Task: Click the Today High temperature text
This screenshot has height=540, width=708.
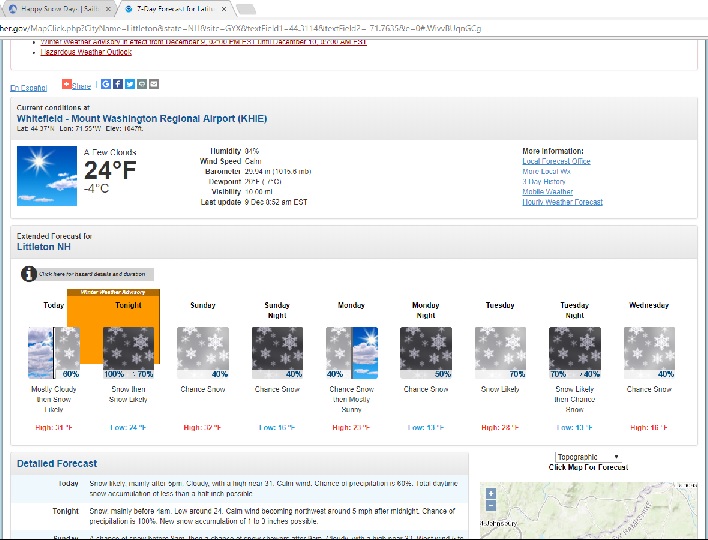Action: (54, 428)
